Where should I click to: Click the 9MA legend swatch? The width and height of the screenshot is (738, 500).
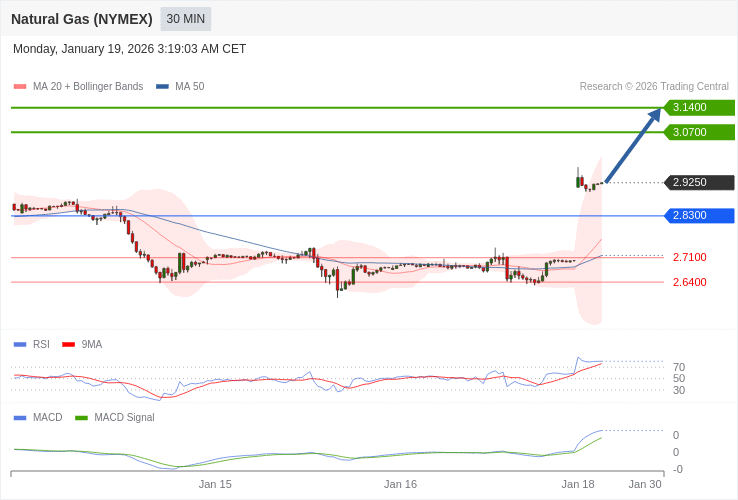69,344
